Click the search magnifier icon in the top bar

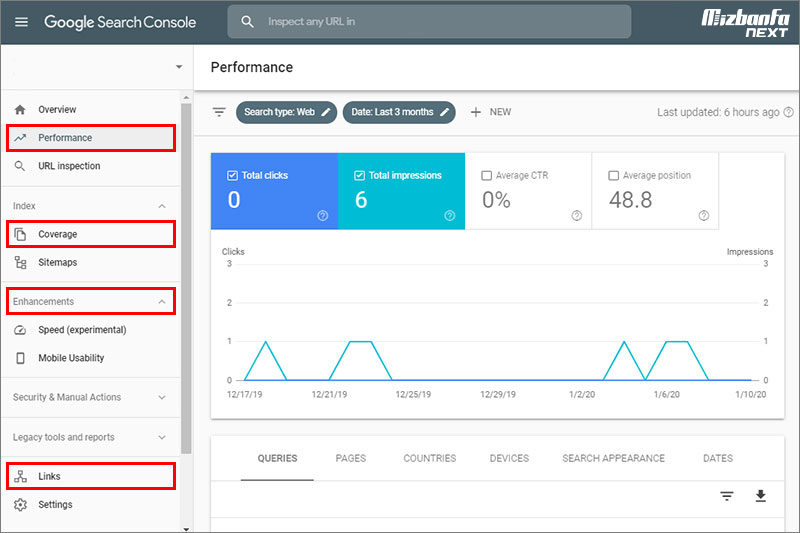(247, 22)
